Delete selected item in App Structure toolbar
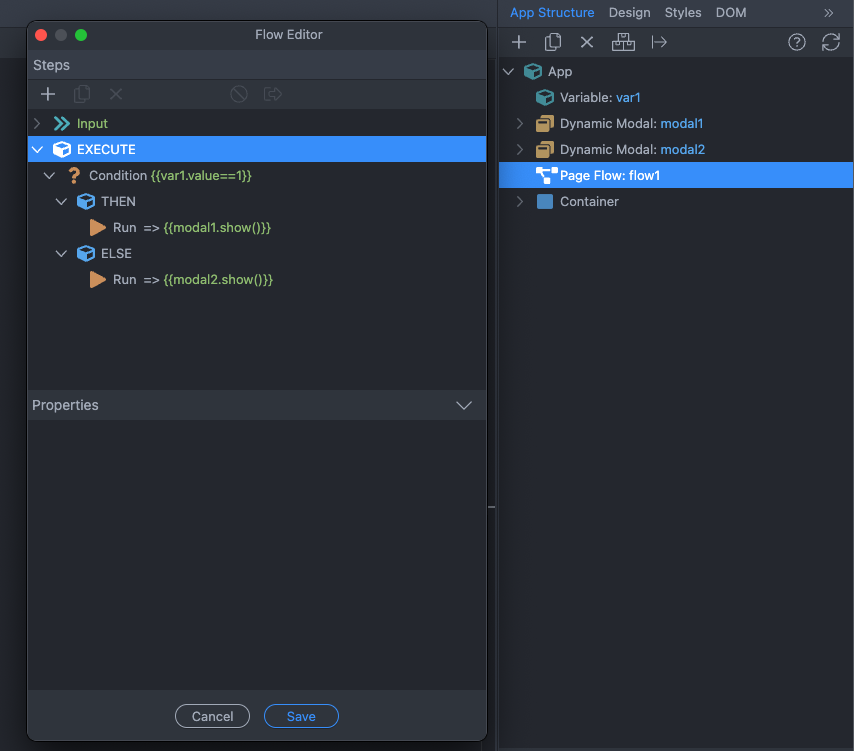The width and height of the screenshot is (854, 751). coord(587,42)
